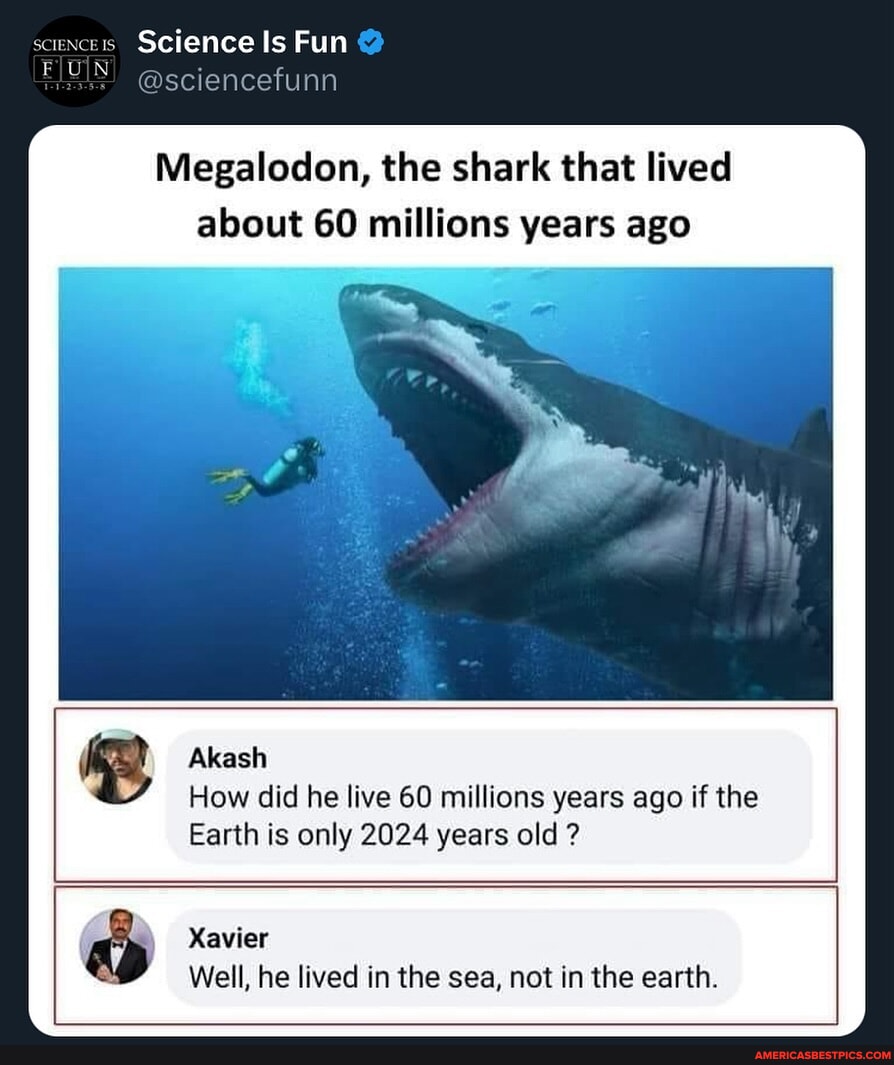
Task: Click the Science Is Fun profile avatar
Action: (75, 61)
